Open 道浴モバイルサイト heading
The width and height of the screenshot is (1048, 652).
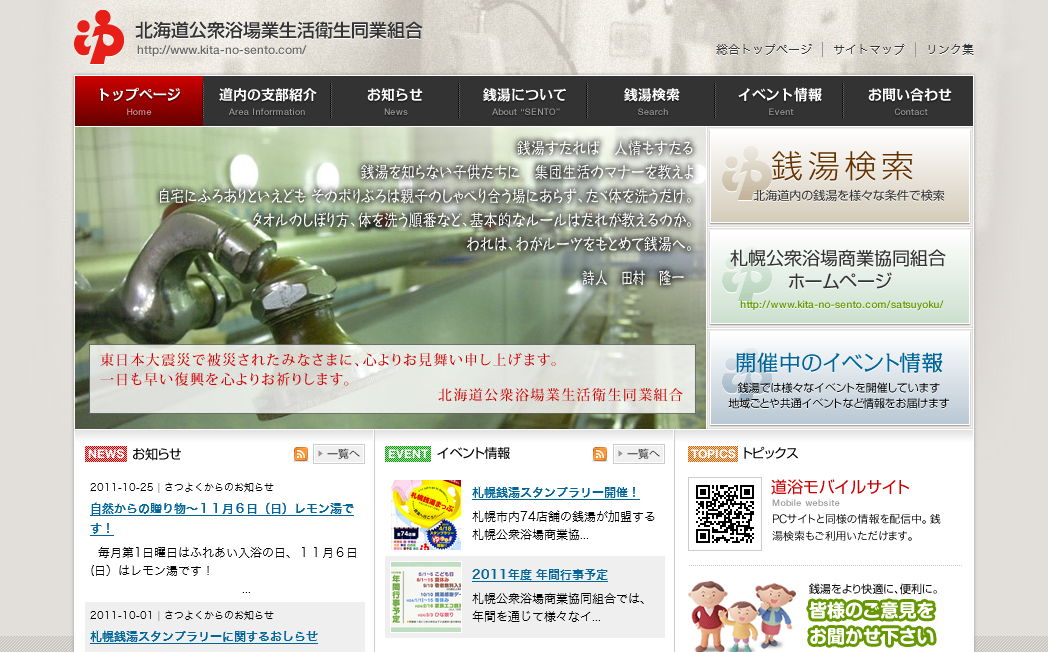point(840,487)
